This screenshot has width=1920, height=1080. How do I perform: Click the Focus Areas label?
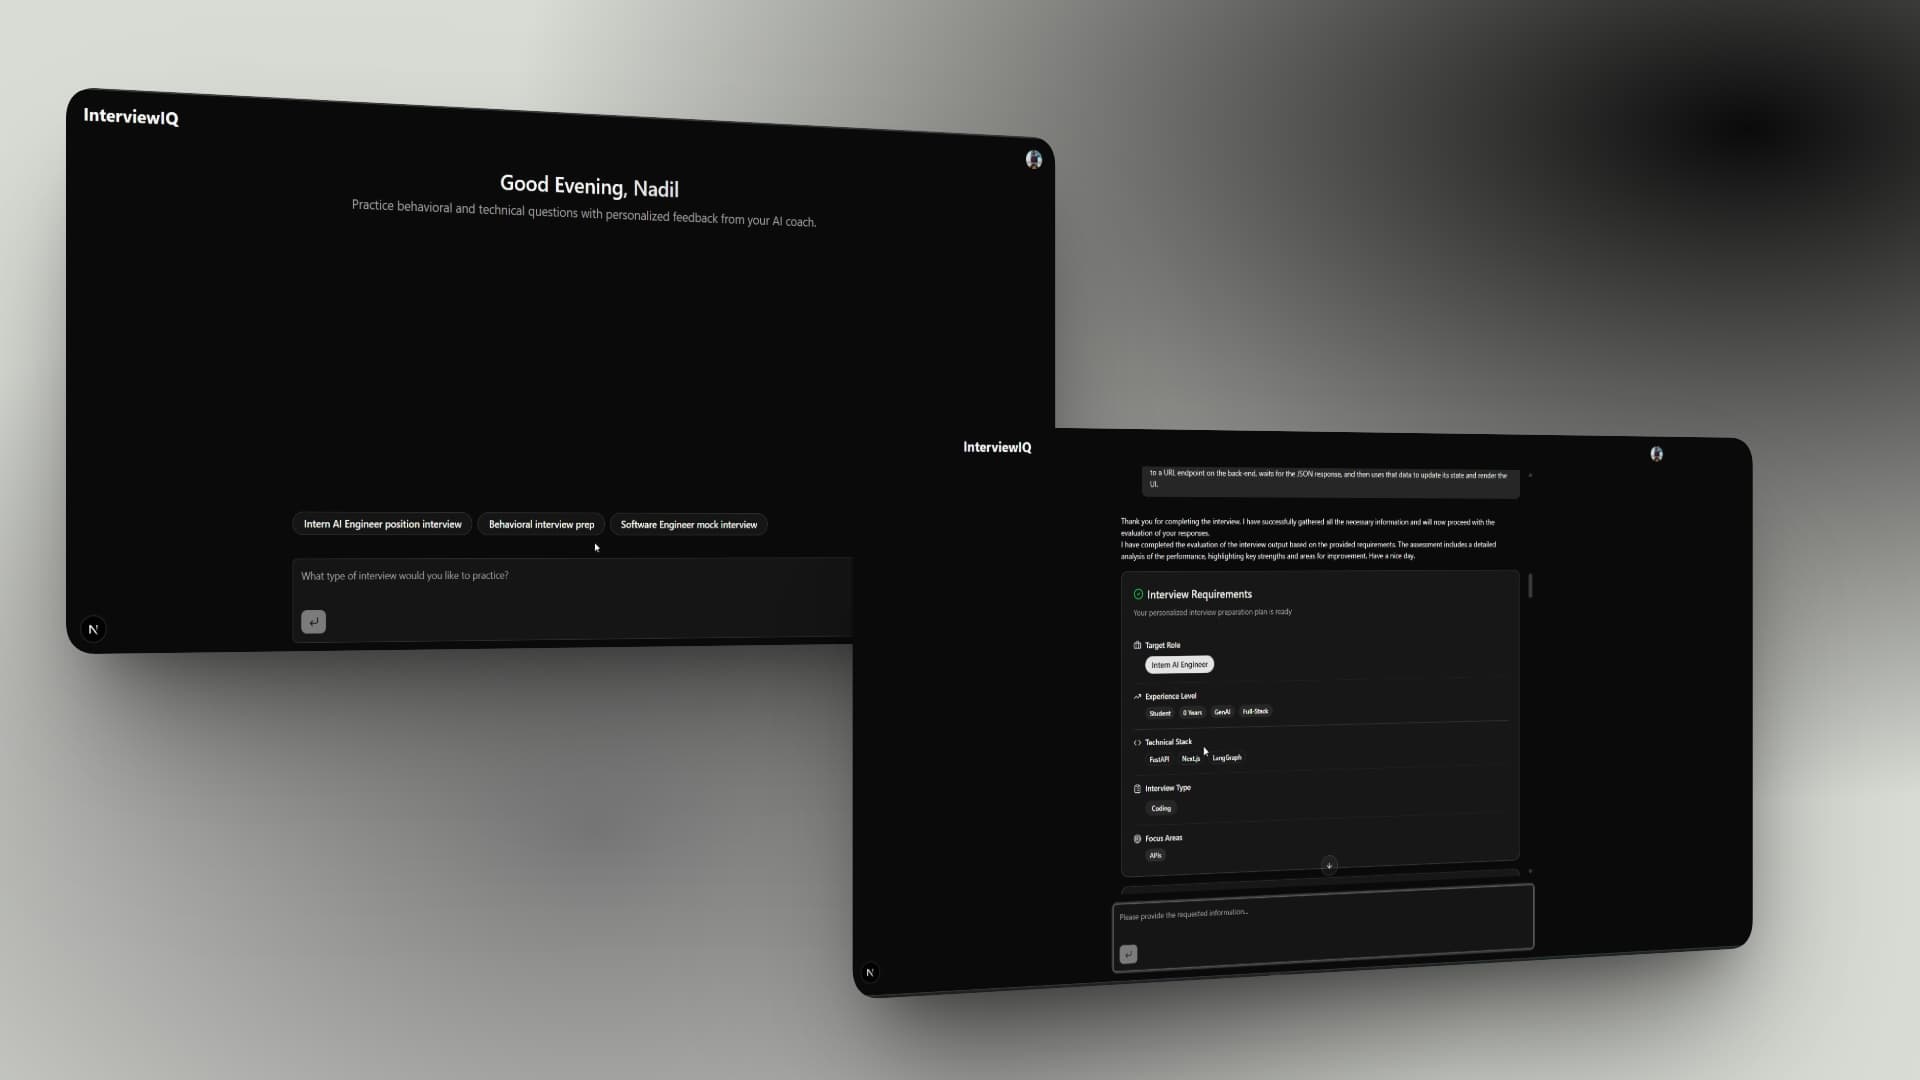[1163, 838]
